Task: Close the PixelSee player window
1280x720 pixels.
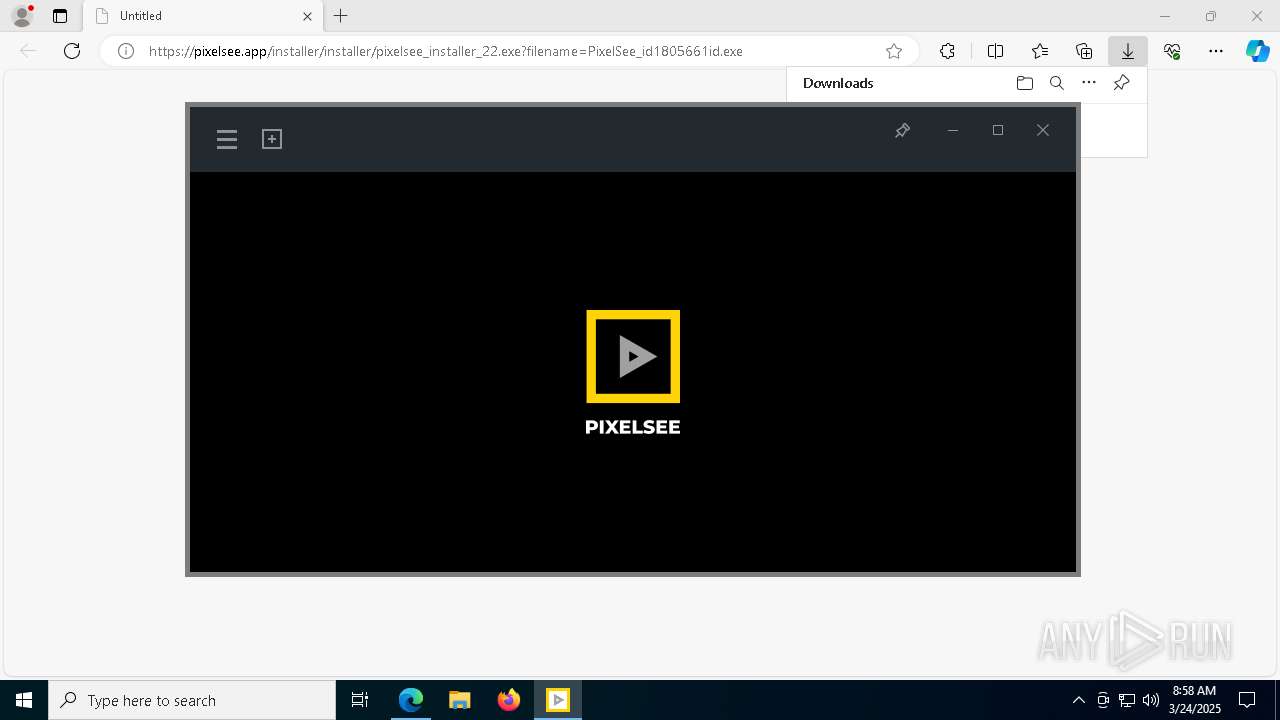Action: [1043, 130]
